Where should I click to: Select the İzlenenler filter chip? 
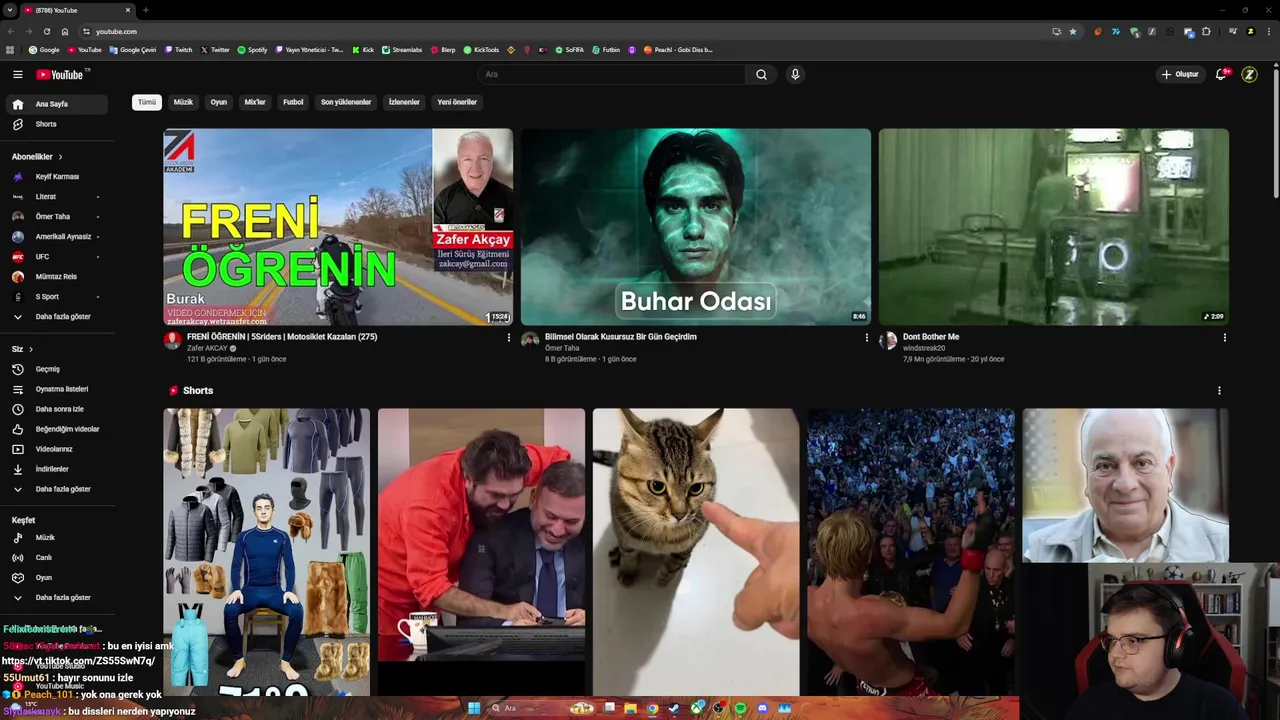[404, 102]
